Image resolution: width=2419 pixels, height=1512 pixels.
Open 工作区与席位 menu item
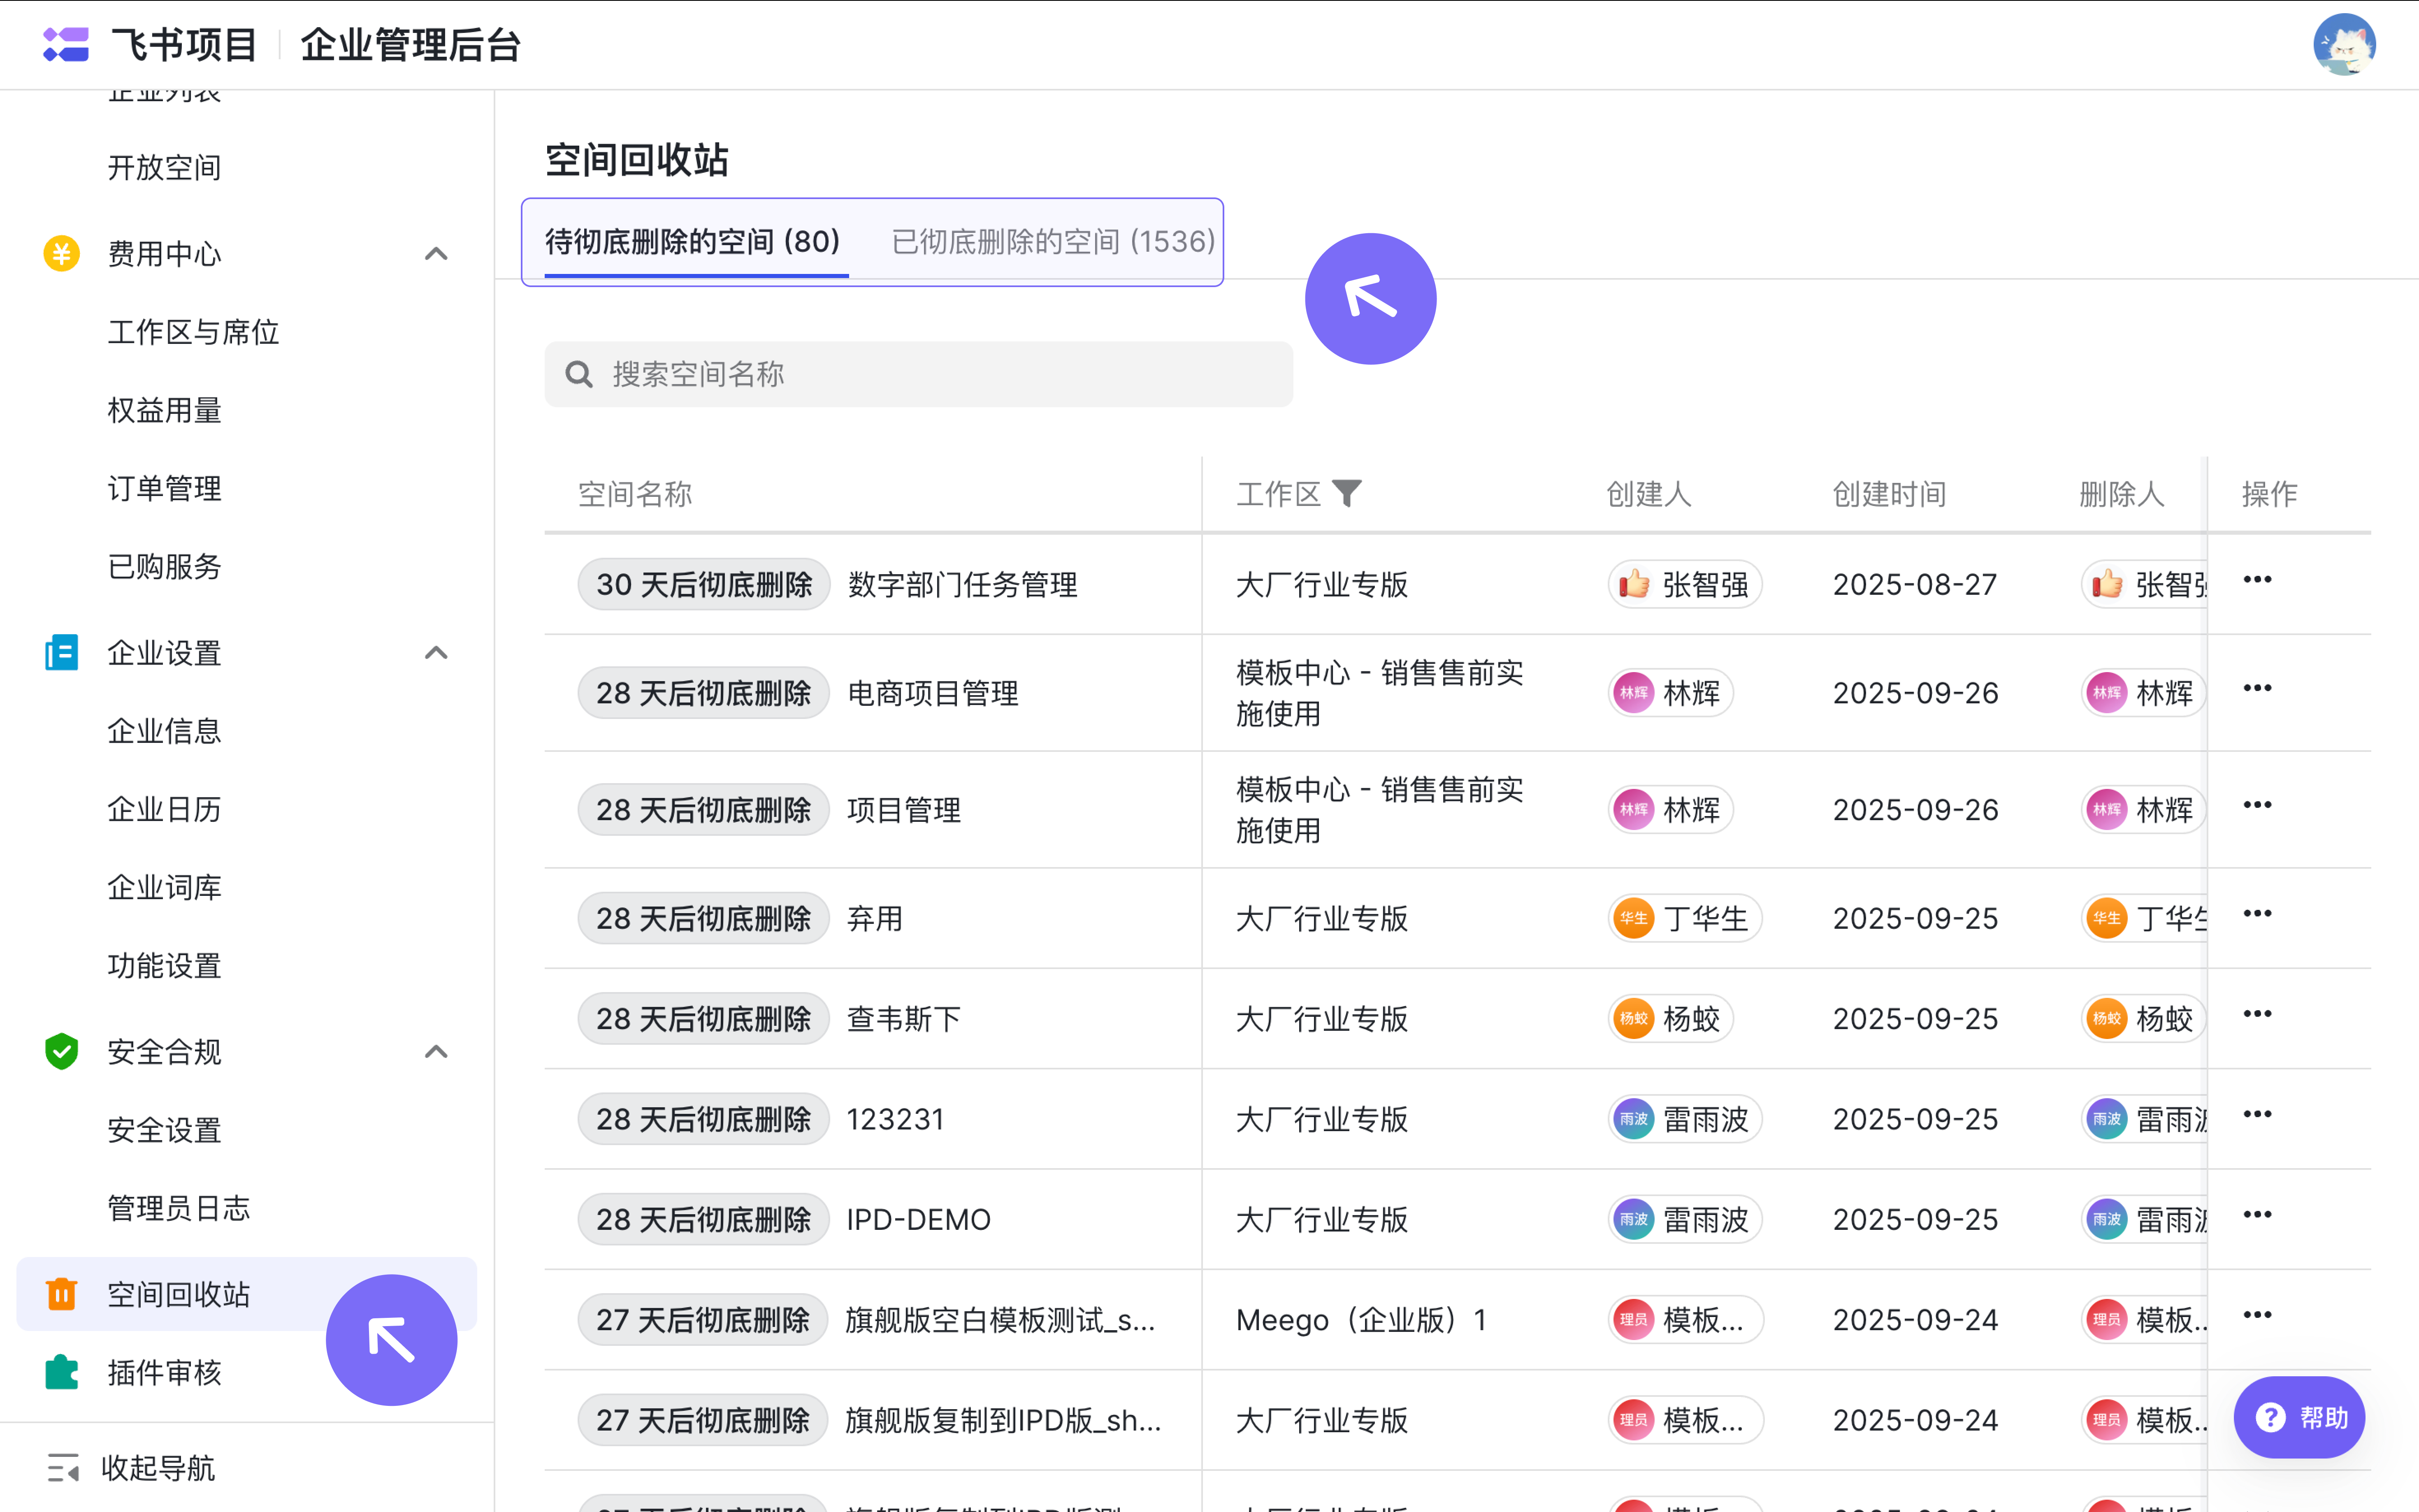click(193, 332)
